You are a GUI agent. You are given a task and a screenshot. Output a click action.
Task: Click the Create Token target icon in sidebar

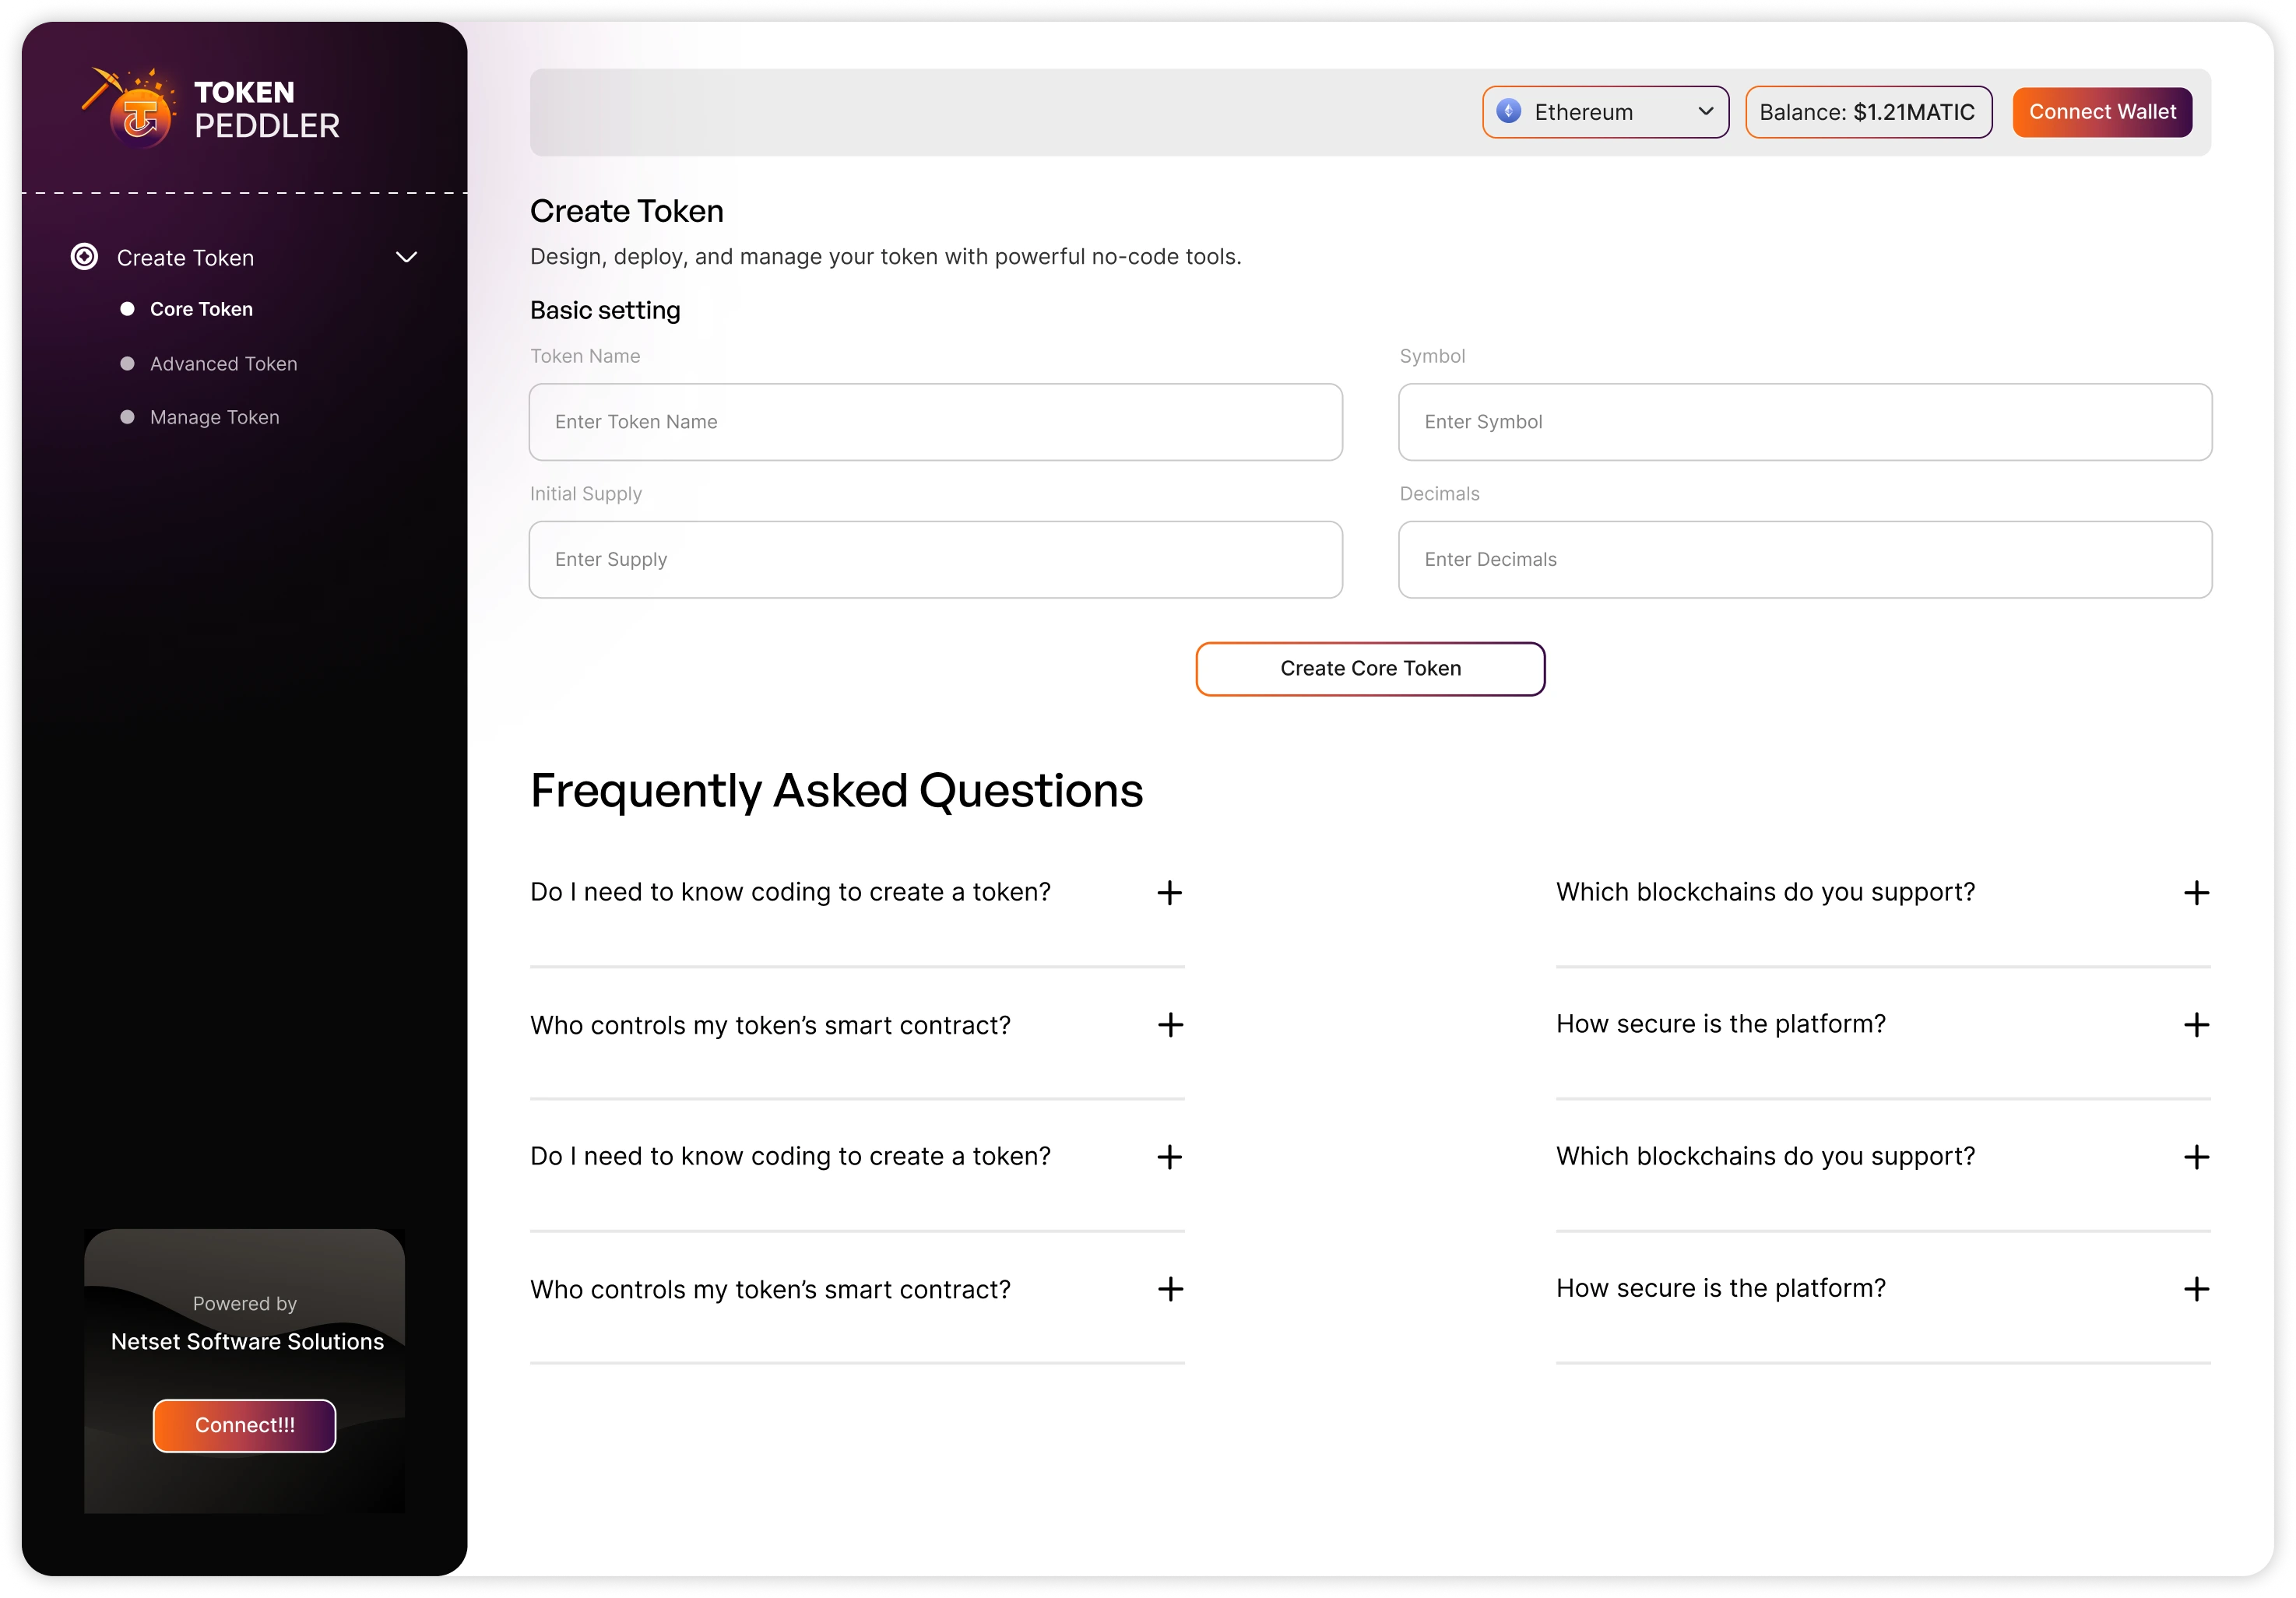pos(85,257)
